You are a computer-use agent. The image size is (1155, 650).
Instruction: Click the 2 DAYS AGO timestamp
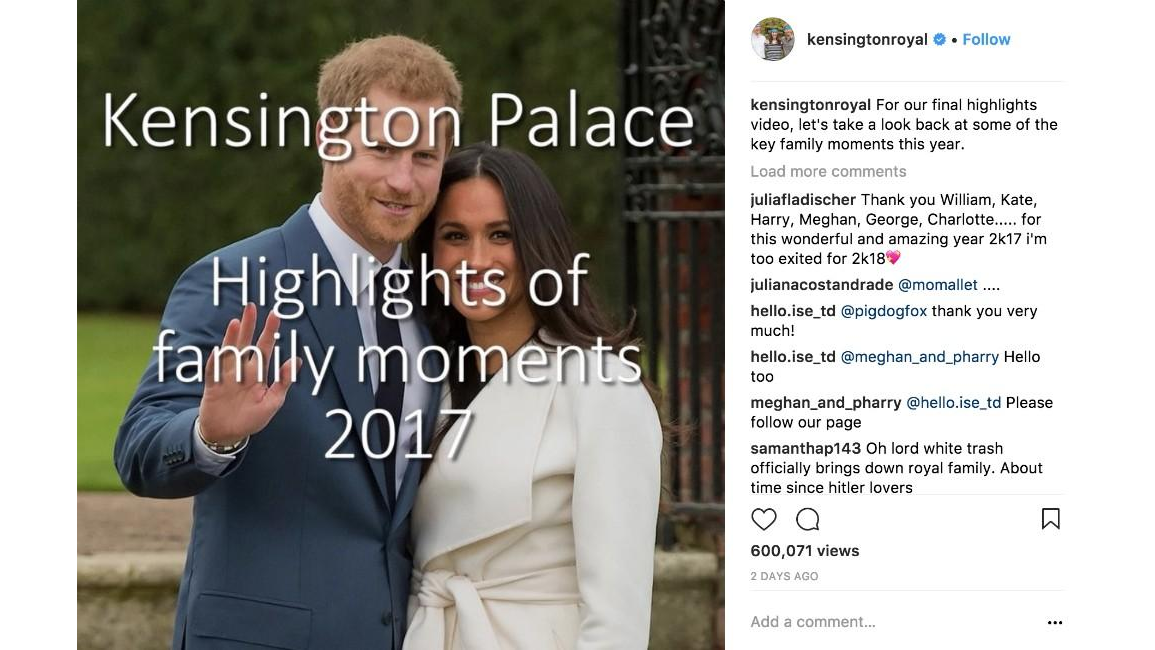pos(784,576)
